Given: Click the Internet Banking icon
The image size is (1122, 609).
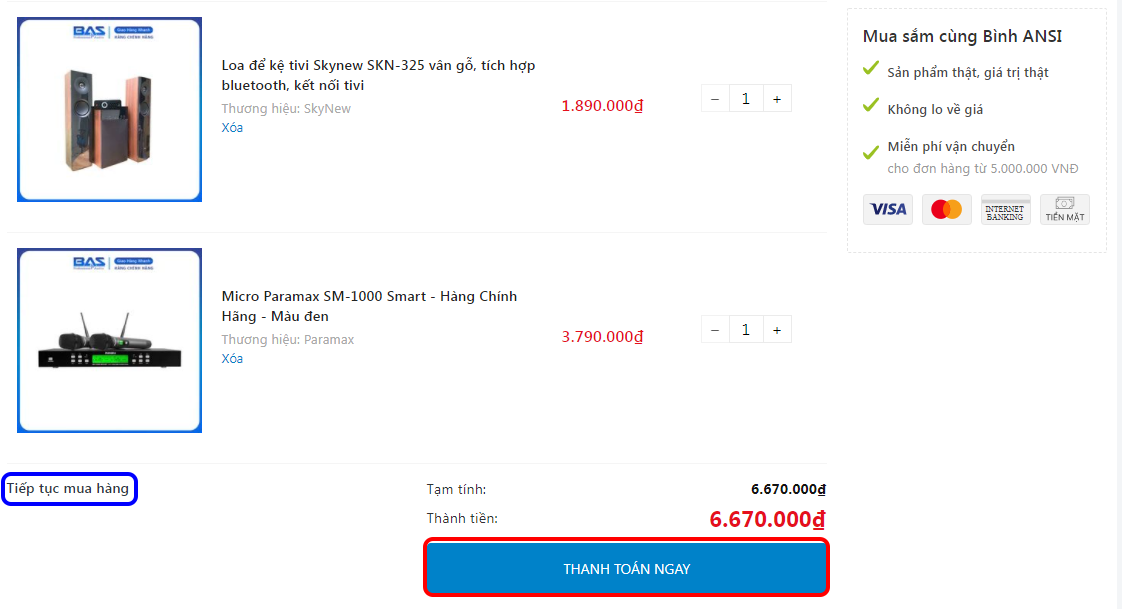Looking at the screenshot, I should (1005, 209).
